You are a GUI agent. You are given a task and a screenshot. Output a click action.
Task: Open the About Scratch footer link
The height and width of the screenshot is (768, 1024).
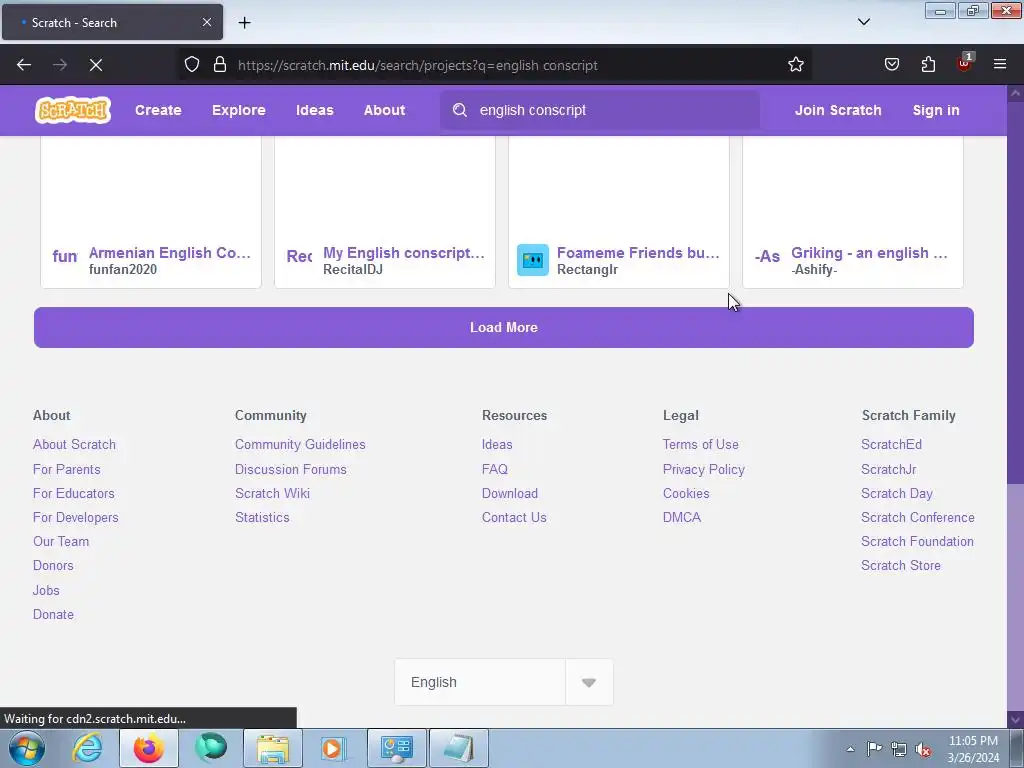pyautogui.click(x=74, y=444)
